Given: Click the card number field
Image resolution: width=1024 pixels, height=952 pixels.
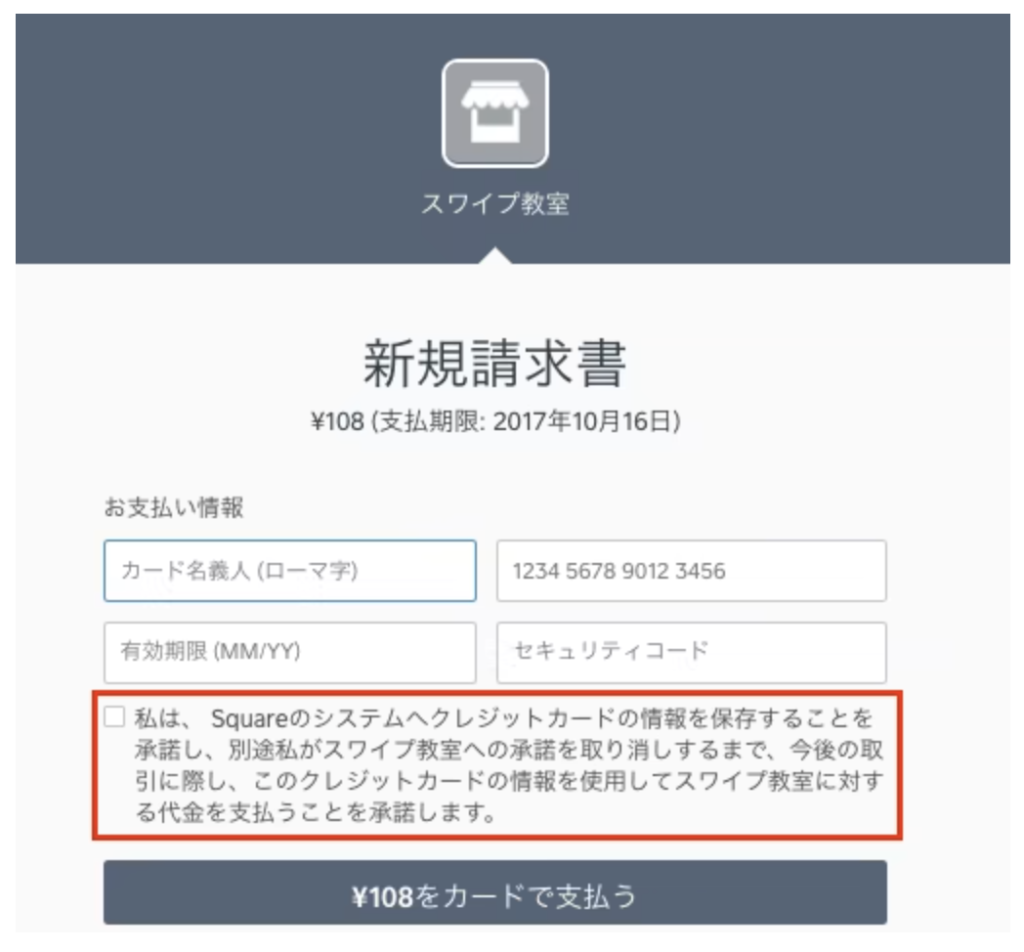Looking at the screenshot, I should pyautogui.click(x=691, y=571).
